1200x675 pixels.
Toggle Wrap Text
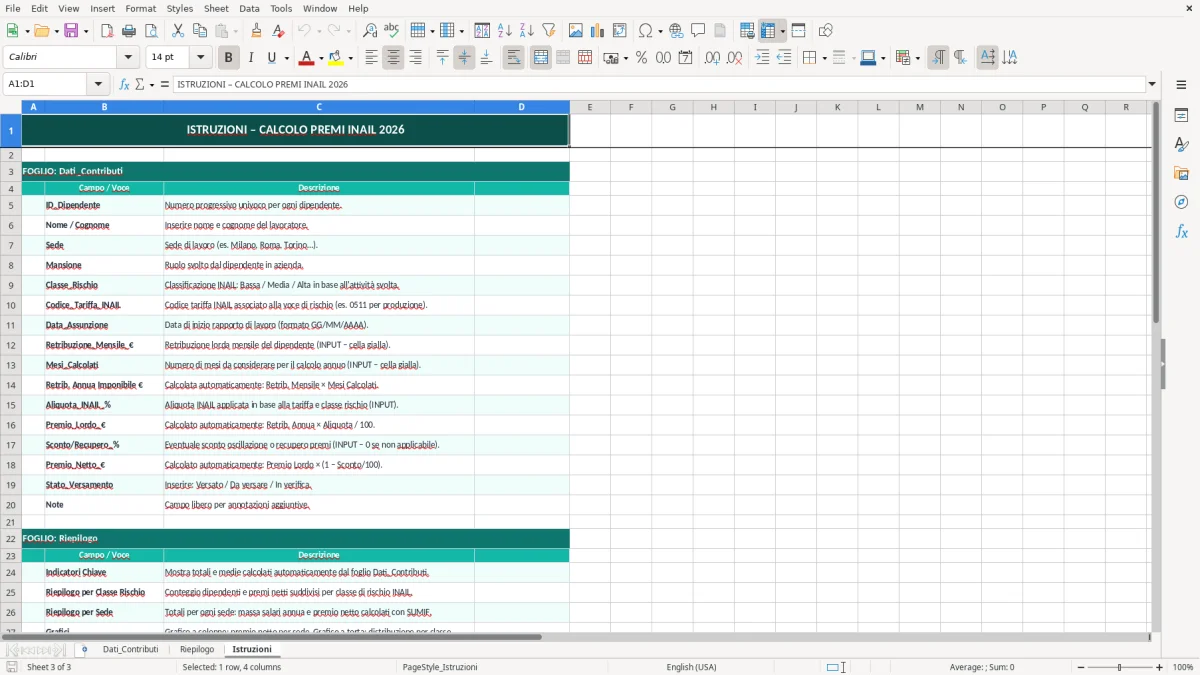tap(514, 58)
